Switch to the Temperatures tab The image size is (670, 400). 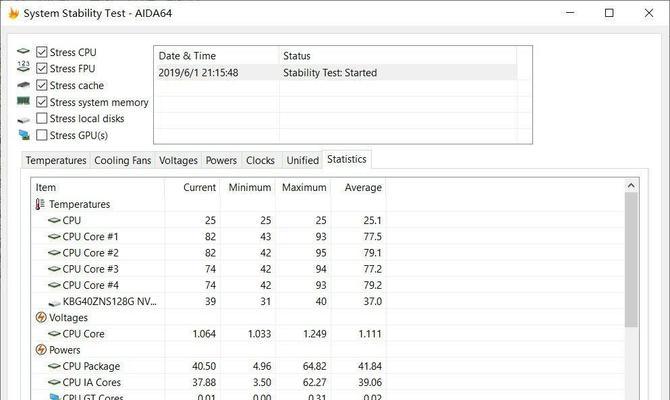click(56, 160)
